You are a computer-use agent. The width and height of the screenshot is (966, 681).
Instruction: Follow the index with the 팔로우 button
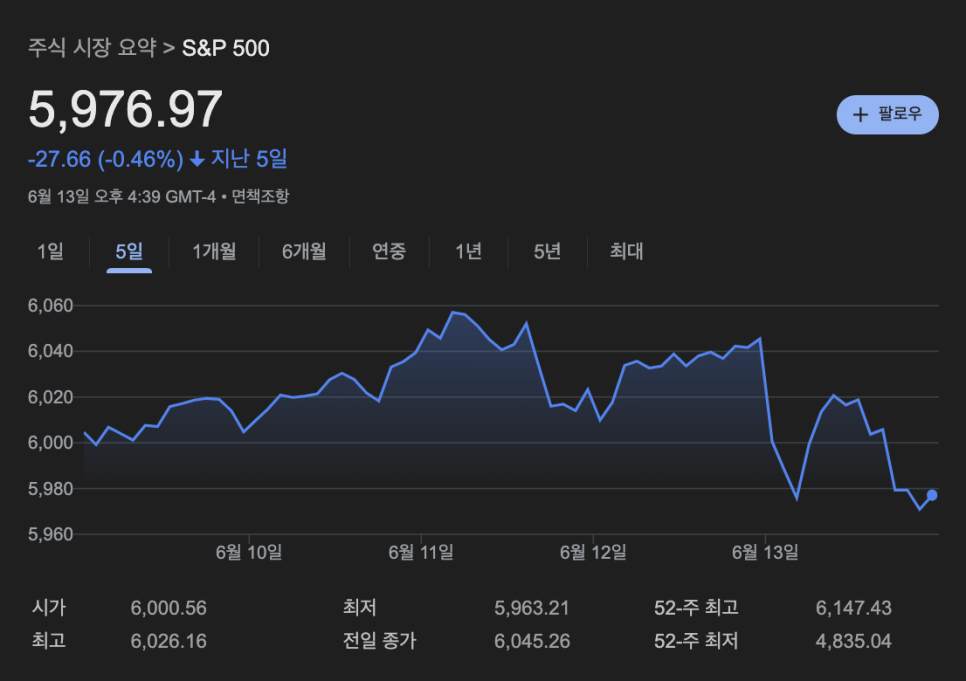(887, 115)
